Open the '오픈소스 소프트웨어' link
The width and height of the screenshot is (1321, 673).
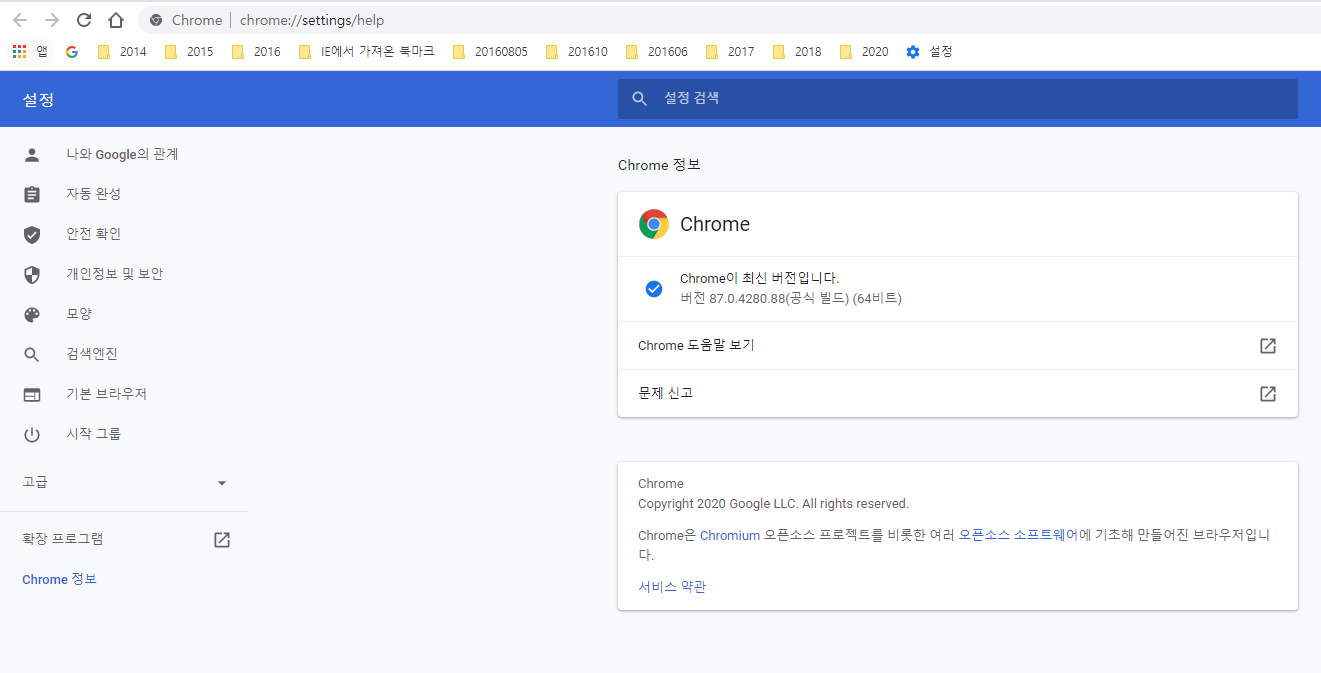pyautogui.click(x=1019, y=535)
